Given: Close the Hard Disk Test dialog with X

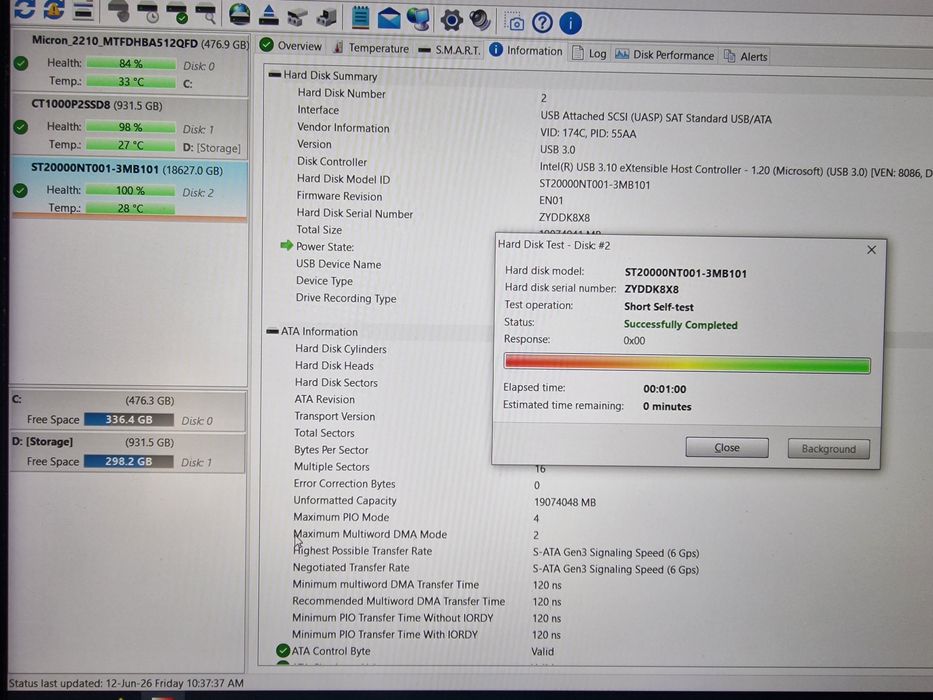Looking at the screenshot, I should (872, 249).
